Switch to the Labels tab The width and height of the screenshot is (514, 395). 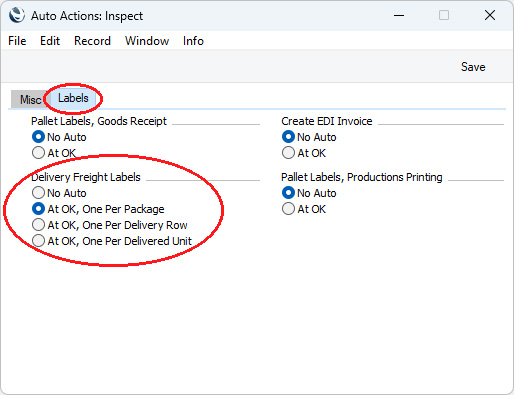73,98
